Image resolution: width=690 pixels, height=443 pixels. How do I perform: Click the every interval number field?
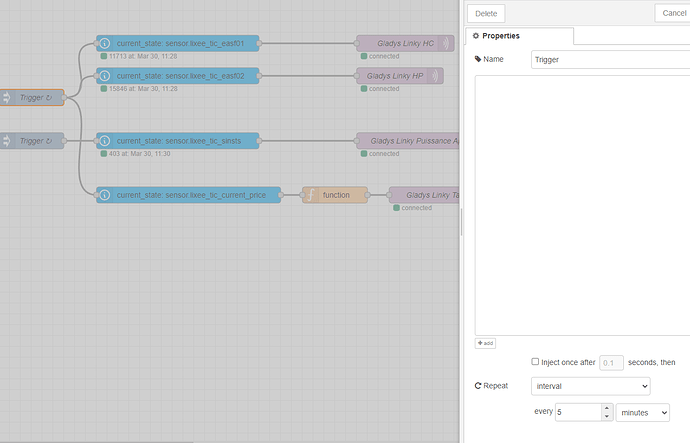(x=578, y=412)
